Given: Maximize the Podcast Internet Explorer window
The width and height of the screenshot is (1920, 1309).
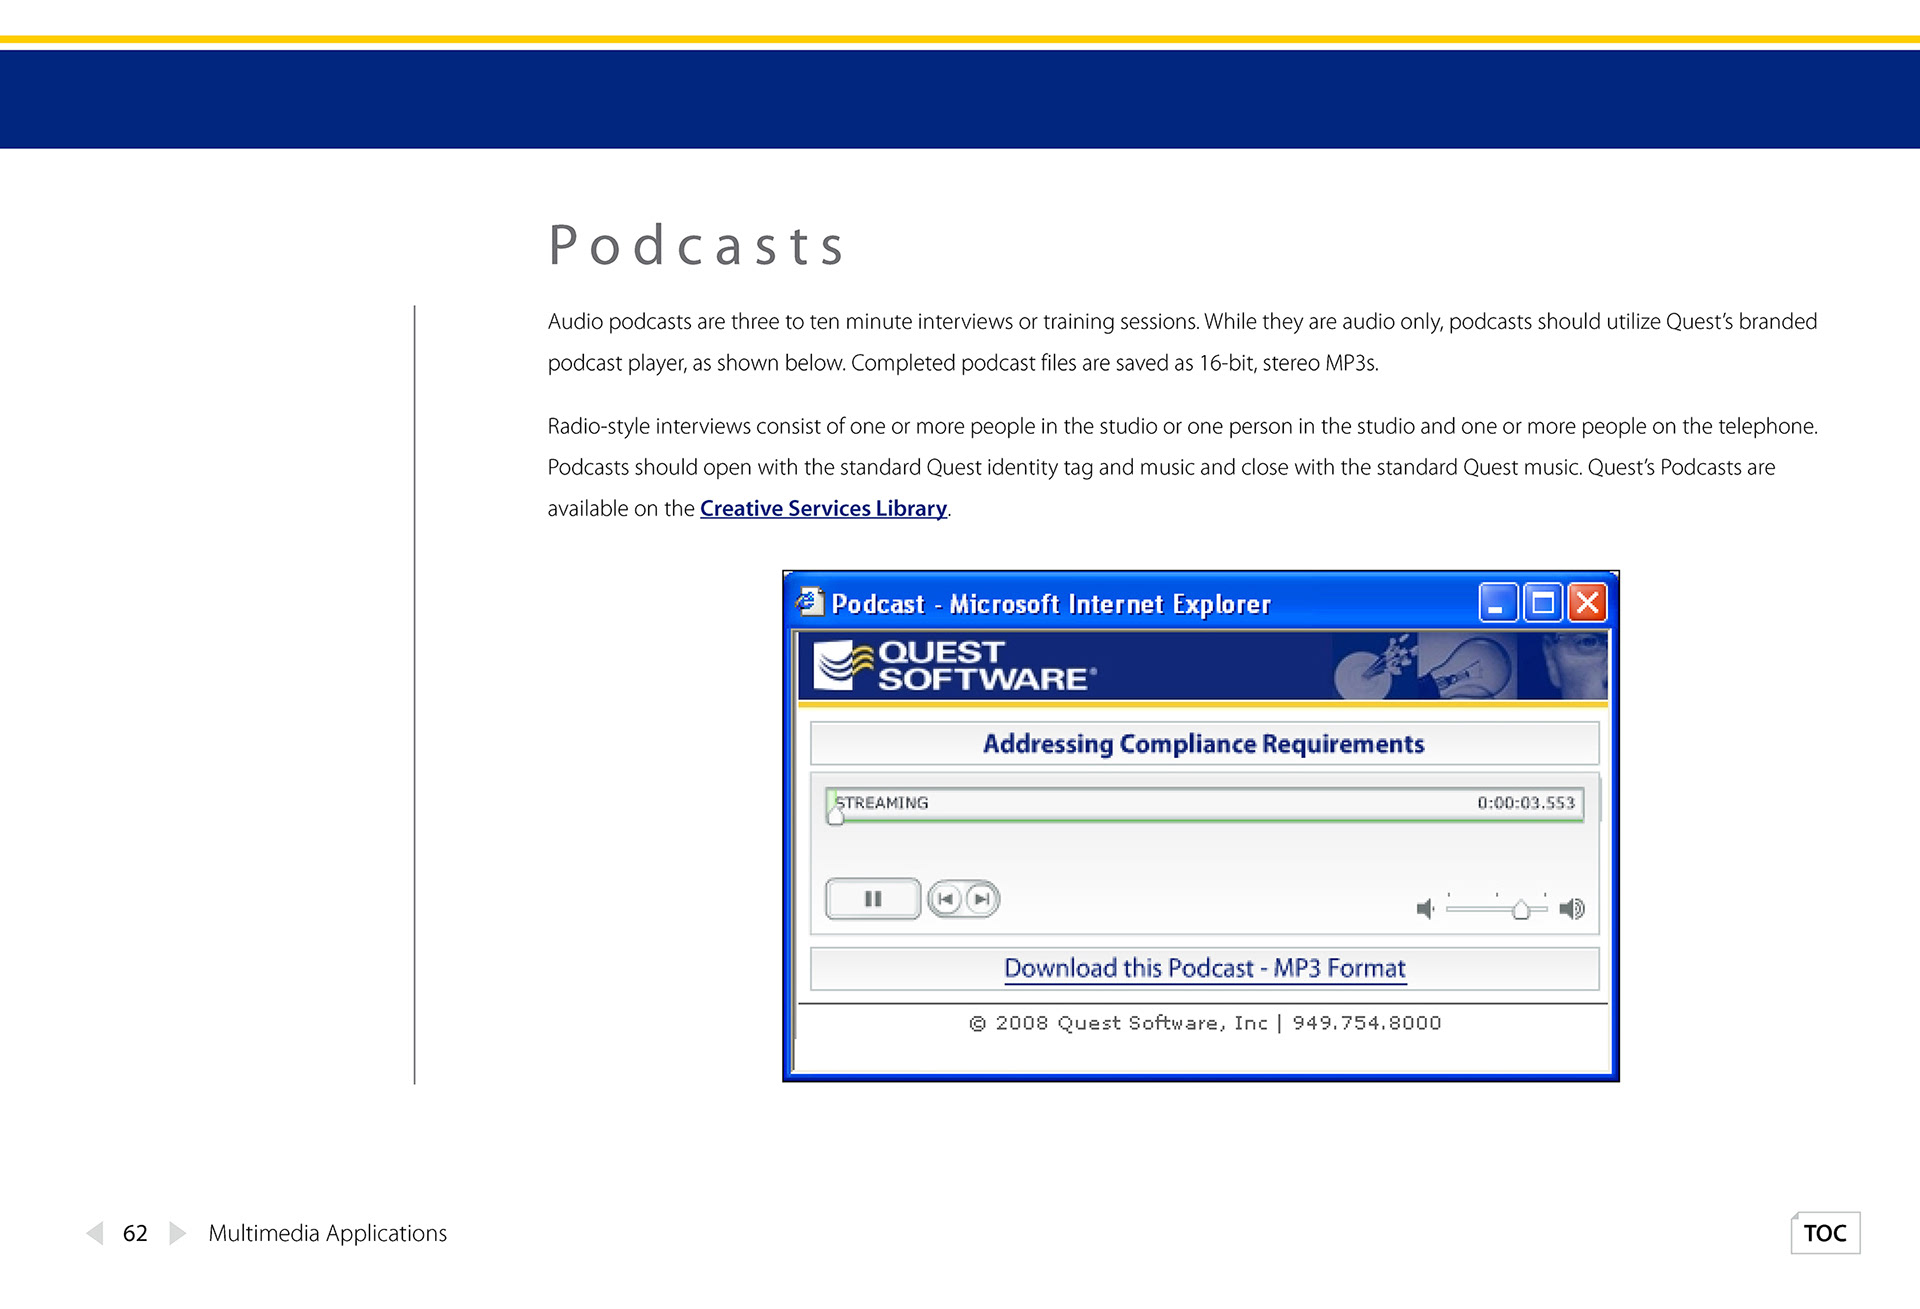Looking at the screenshot, I should 1542,603.
